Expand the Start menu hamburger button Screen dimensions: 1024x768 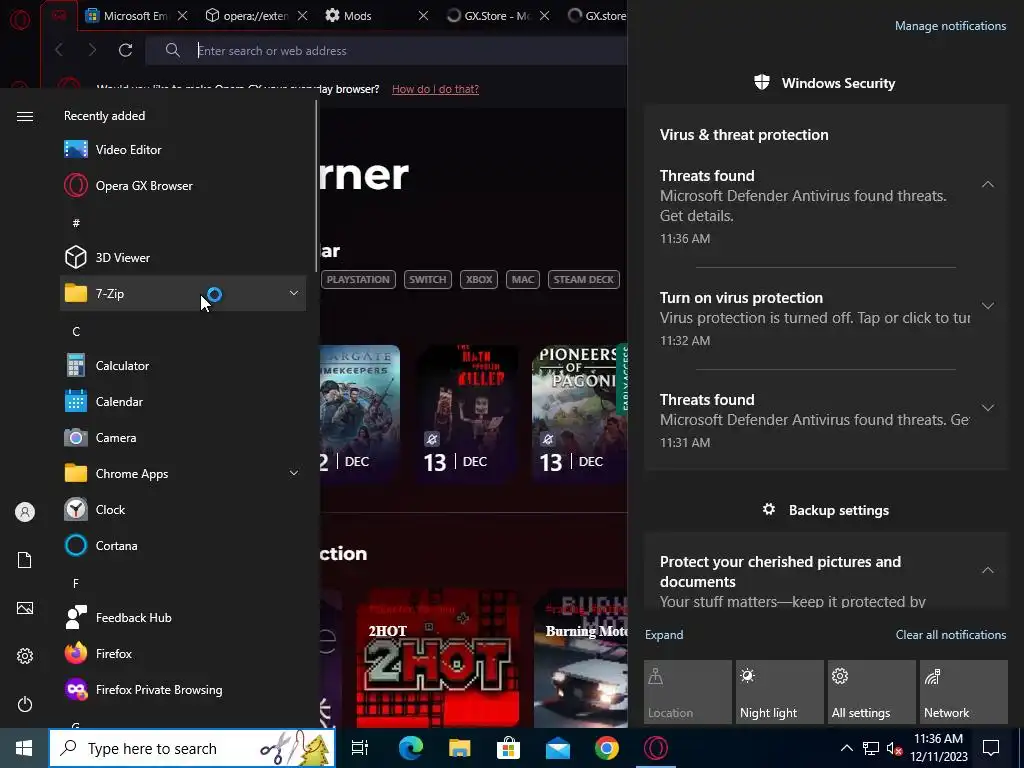[25, 116]
